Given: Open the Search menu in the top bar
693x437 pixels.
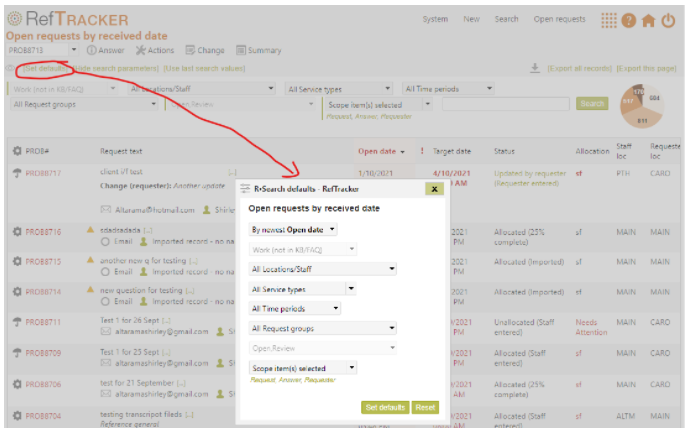Looking at the screenshot, I should (x=506, y=19).
